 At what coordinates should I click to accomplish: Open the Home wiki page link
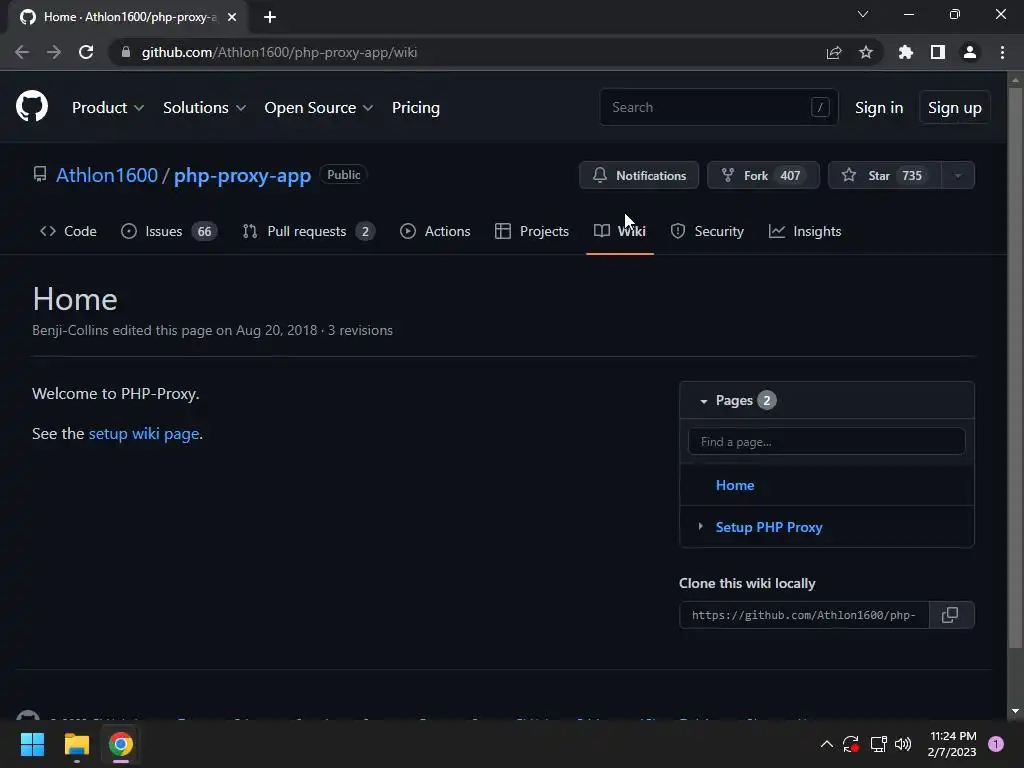(735, 485)
